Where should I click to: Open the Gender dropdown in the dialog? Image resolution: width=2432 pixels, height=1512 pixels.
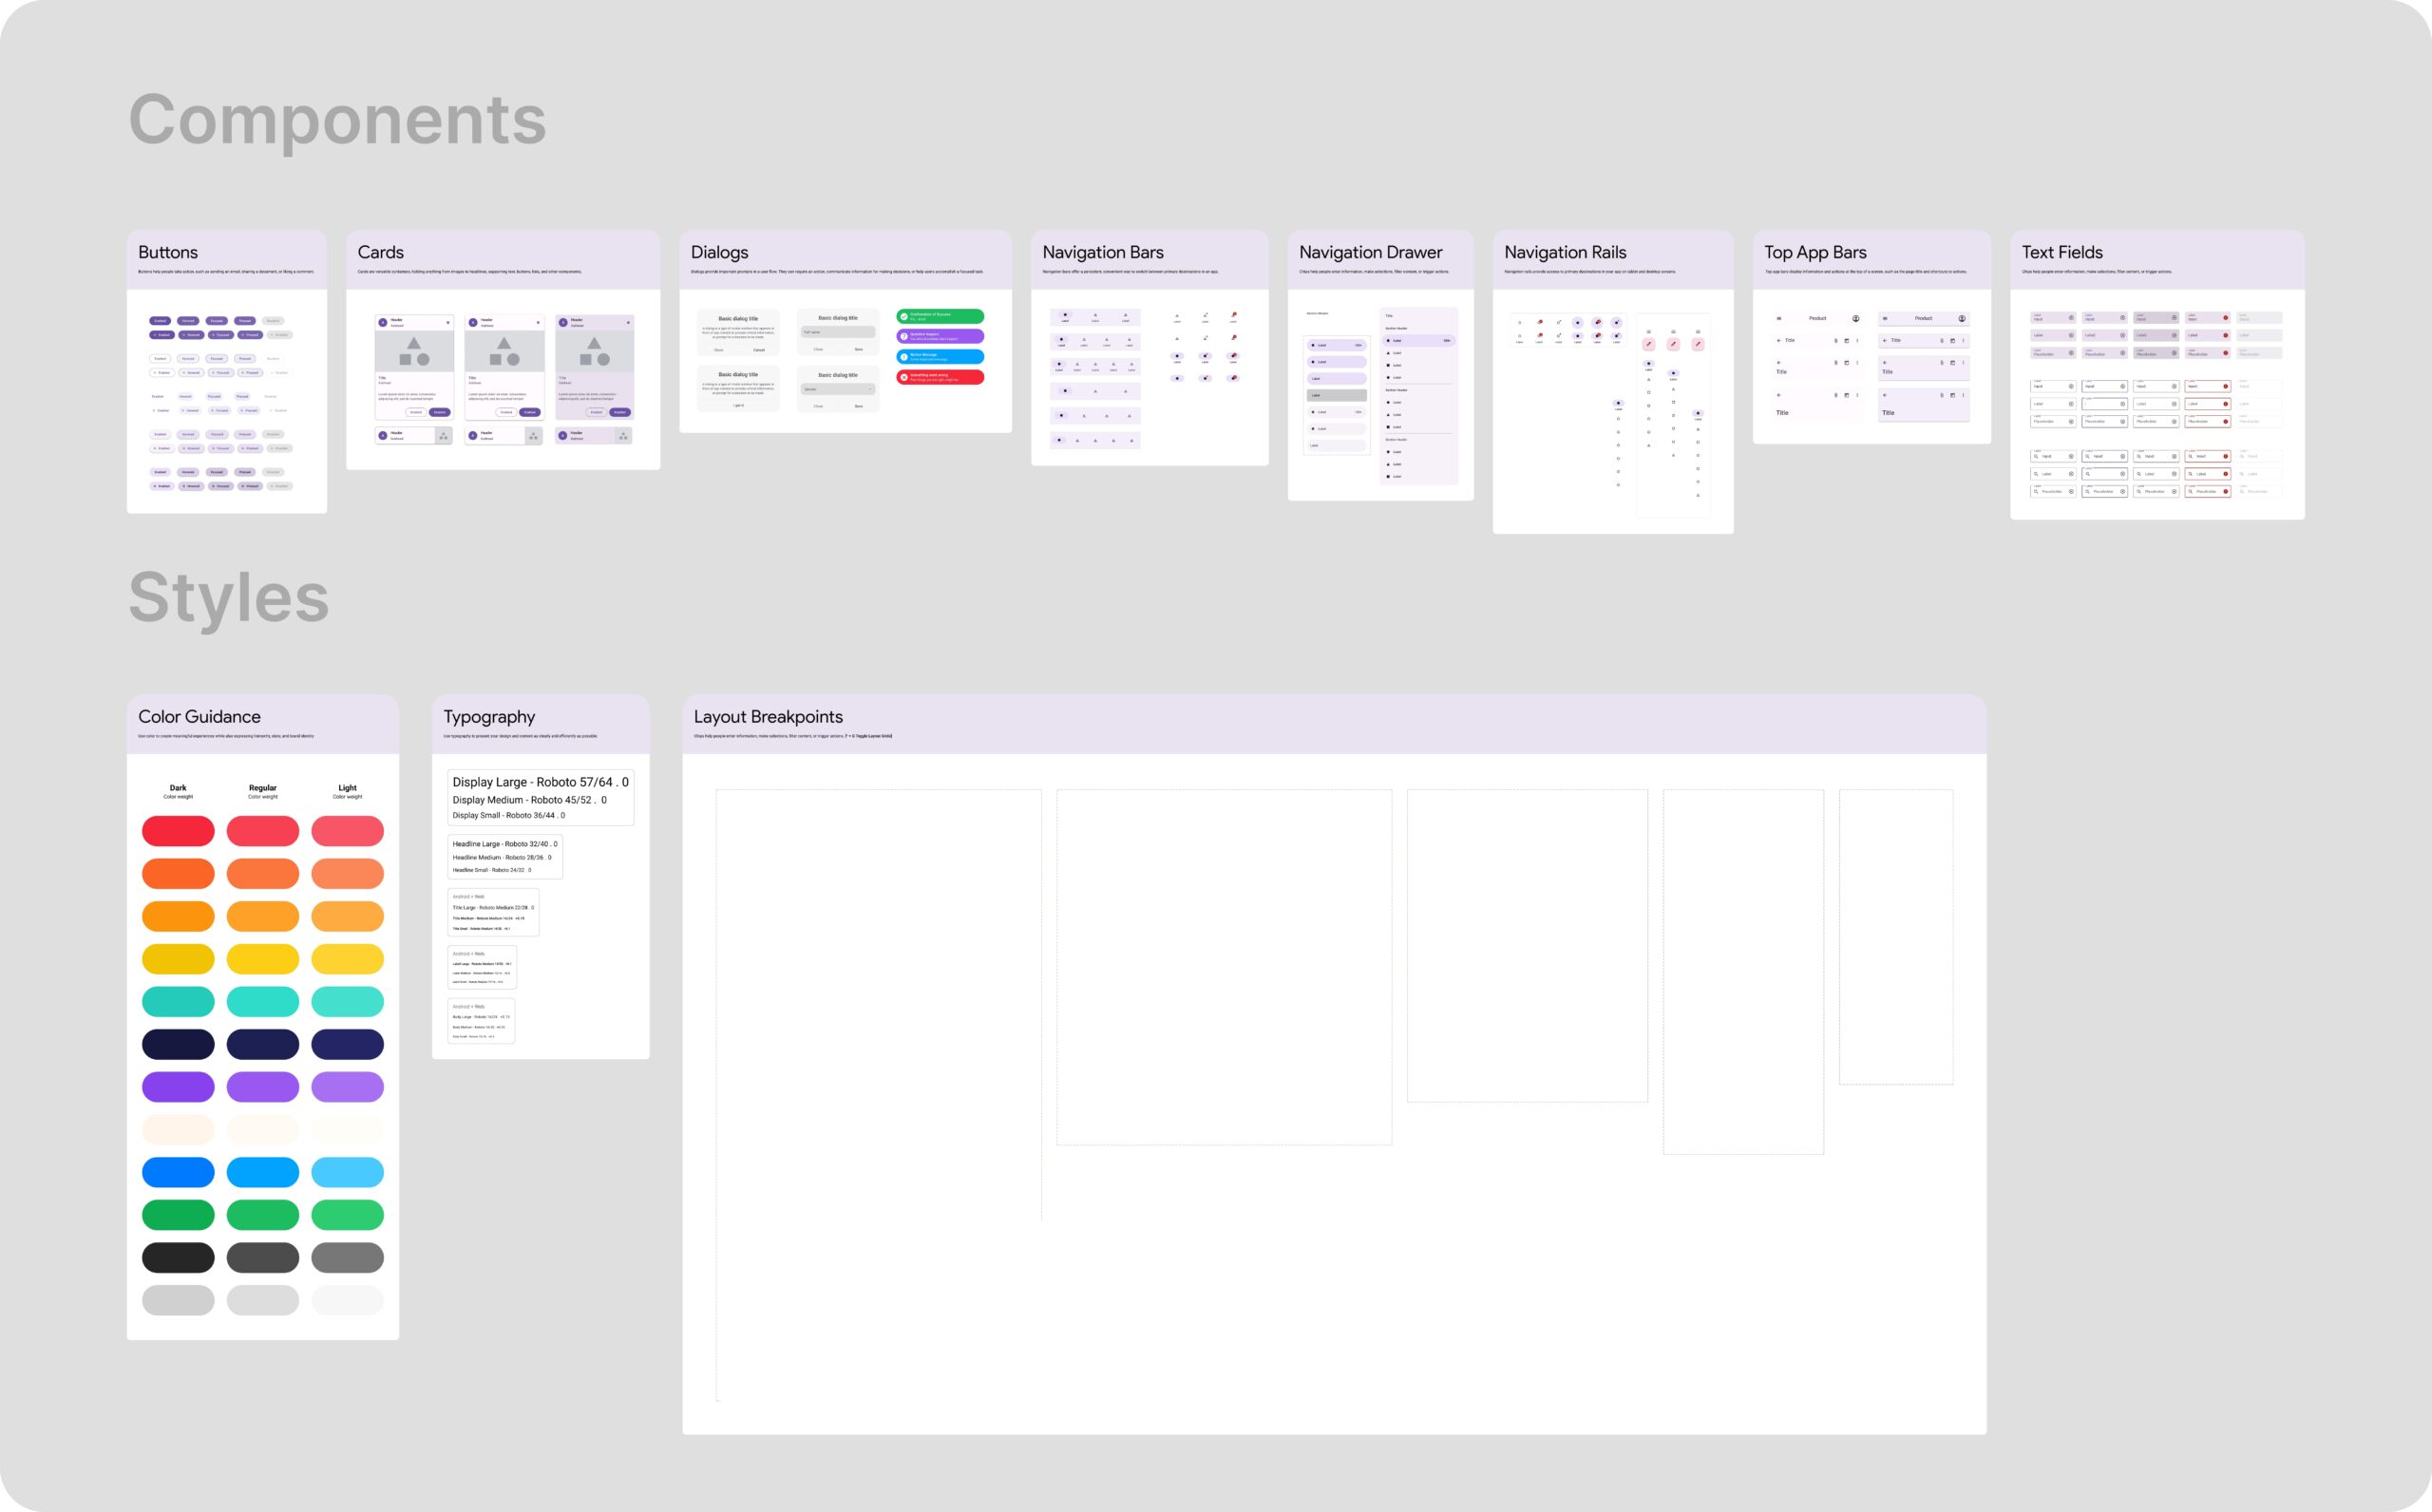(x=838, y=389)
